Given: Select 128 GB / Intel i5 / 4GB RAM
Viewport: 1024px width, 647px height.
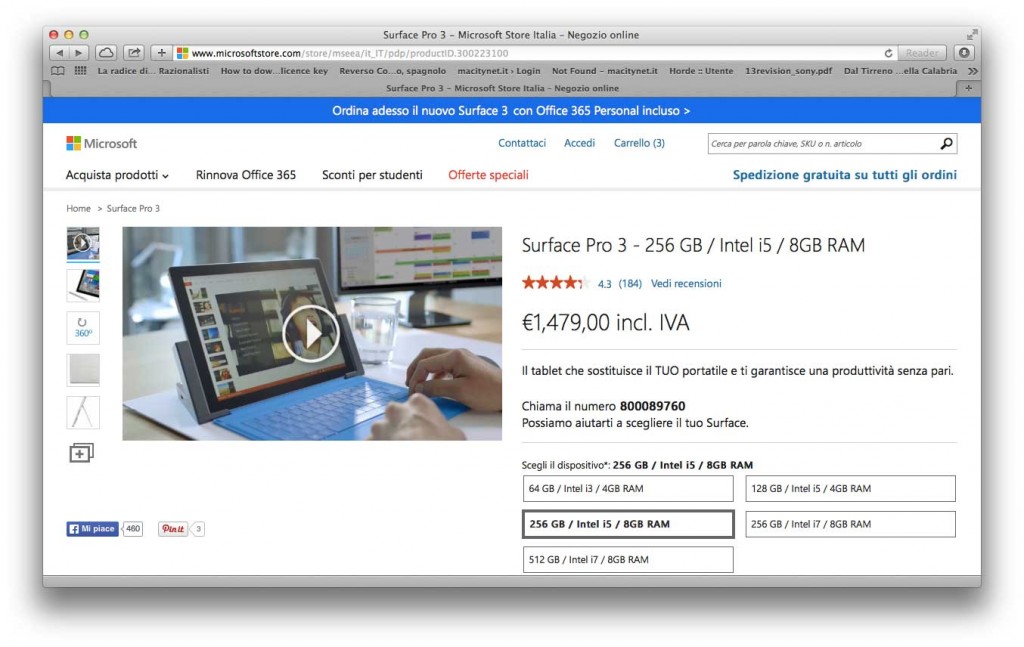Looking at the screenshot, I should click(850, 488).
